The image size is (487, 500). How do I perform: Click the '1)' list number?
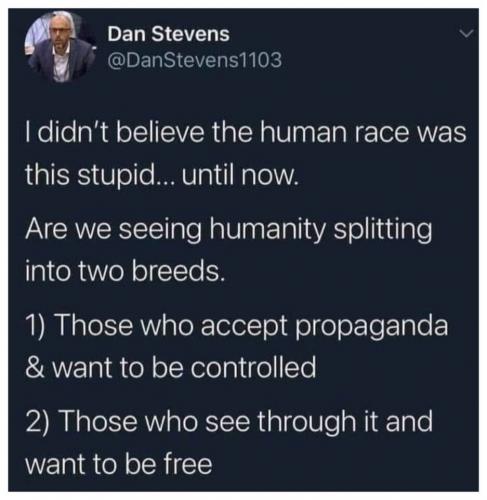pyautogui.click(x=38, y=326)
